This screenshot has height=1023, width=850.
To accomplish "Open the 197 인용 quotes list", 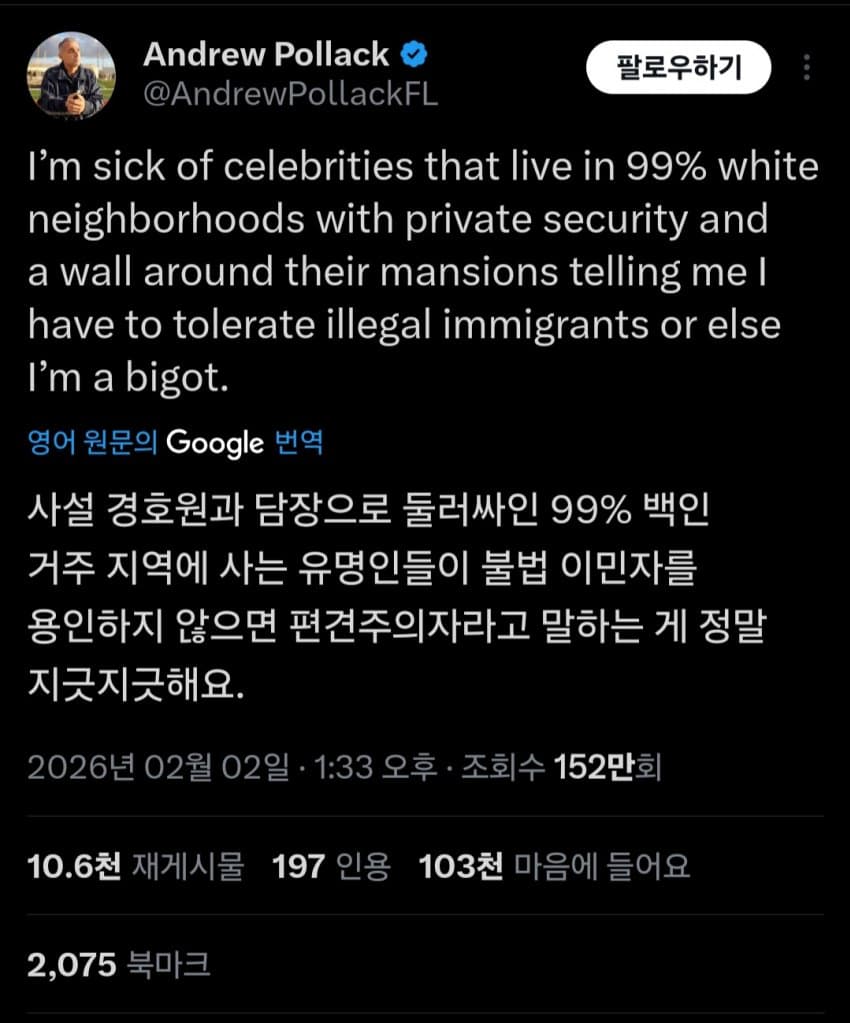I will (331, 866).
